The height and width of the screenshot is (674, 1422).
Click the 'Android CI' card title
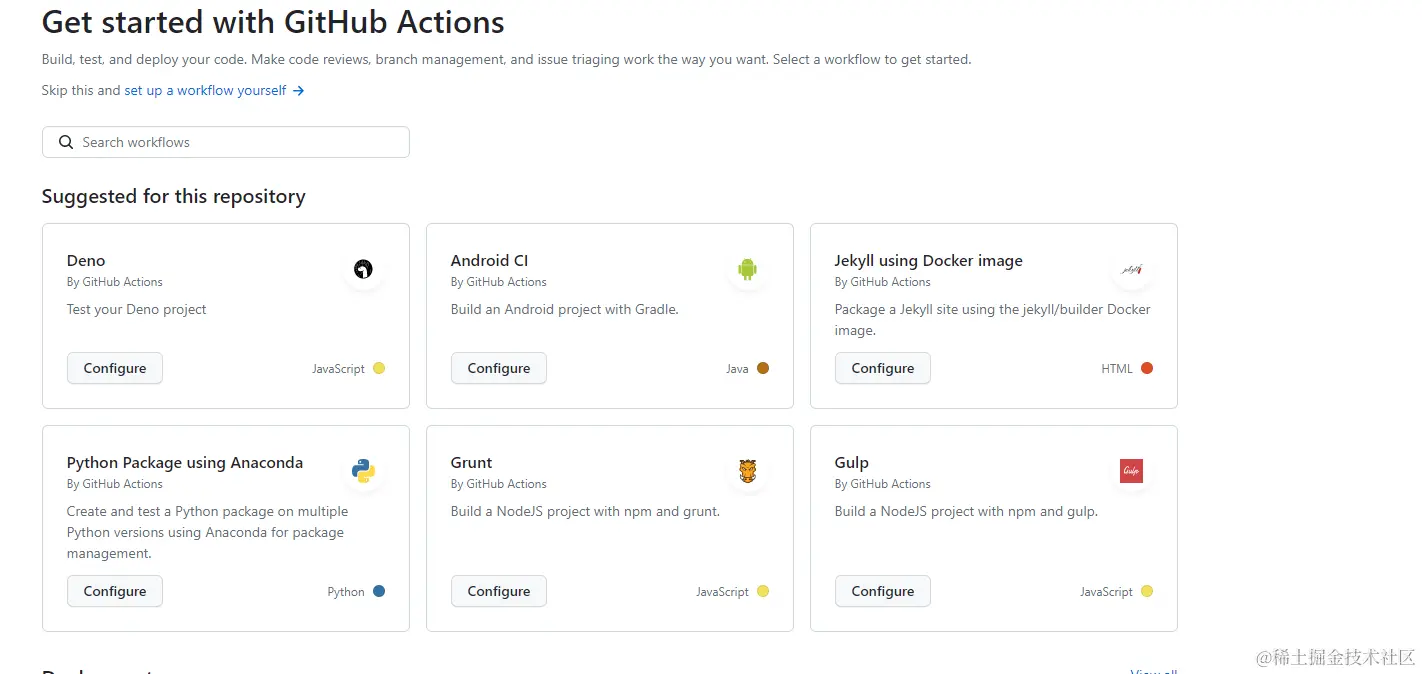pos(489,260)
